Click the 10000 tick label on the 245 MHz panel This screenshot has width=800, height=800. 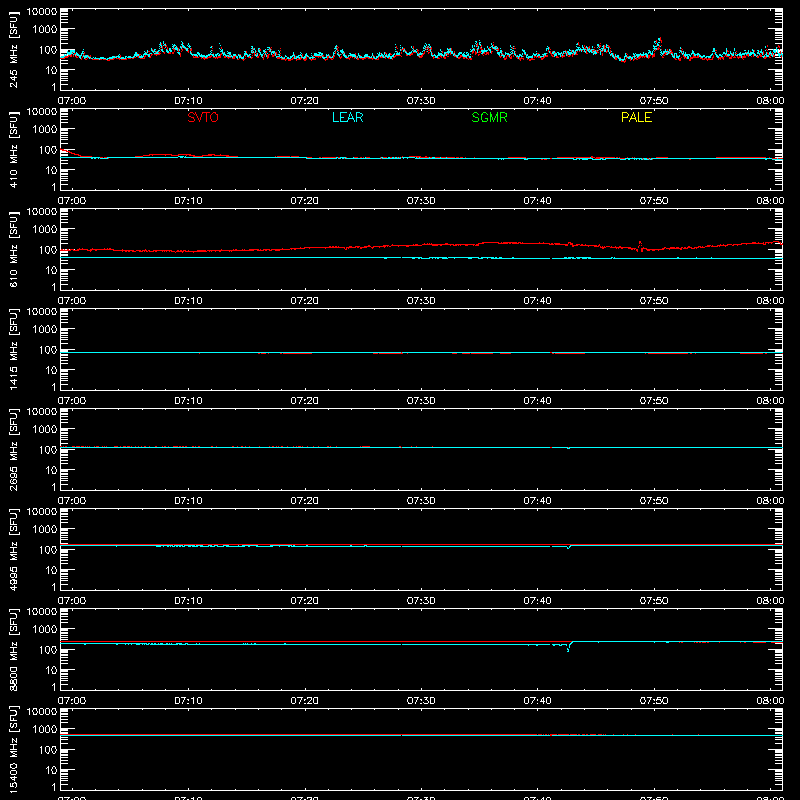42,12
